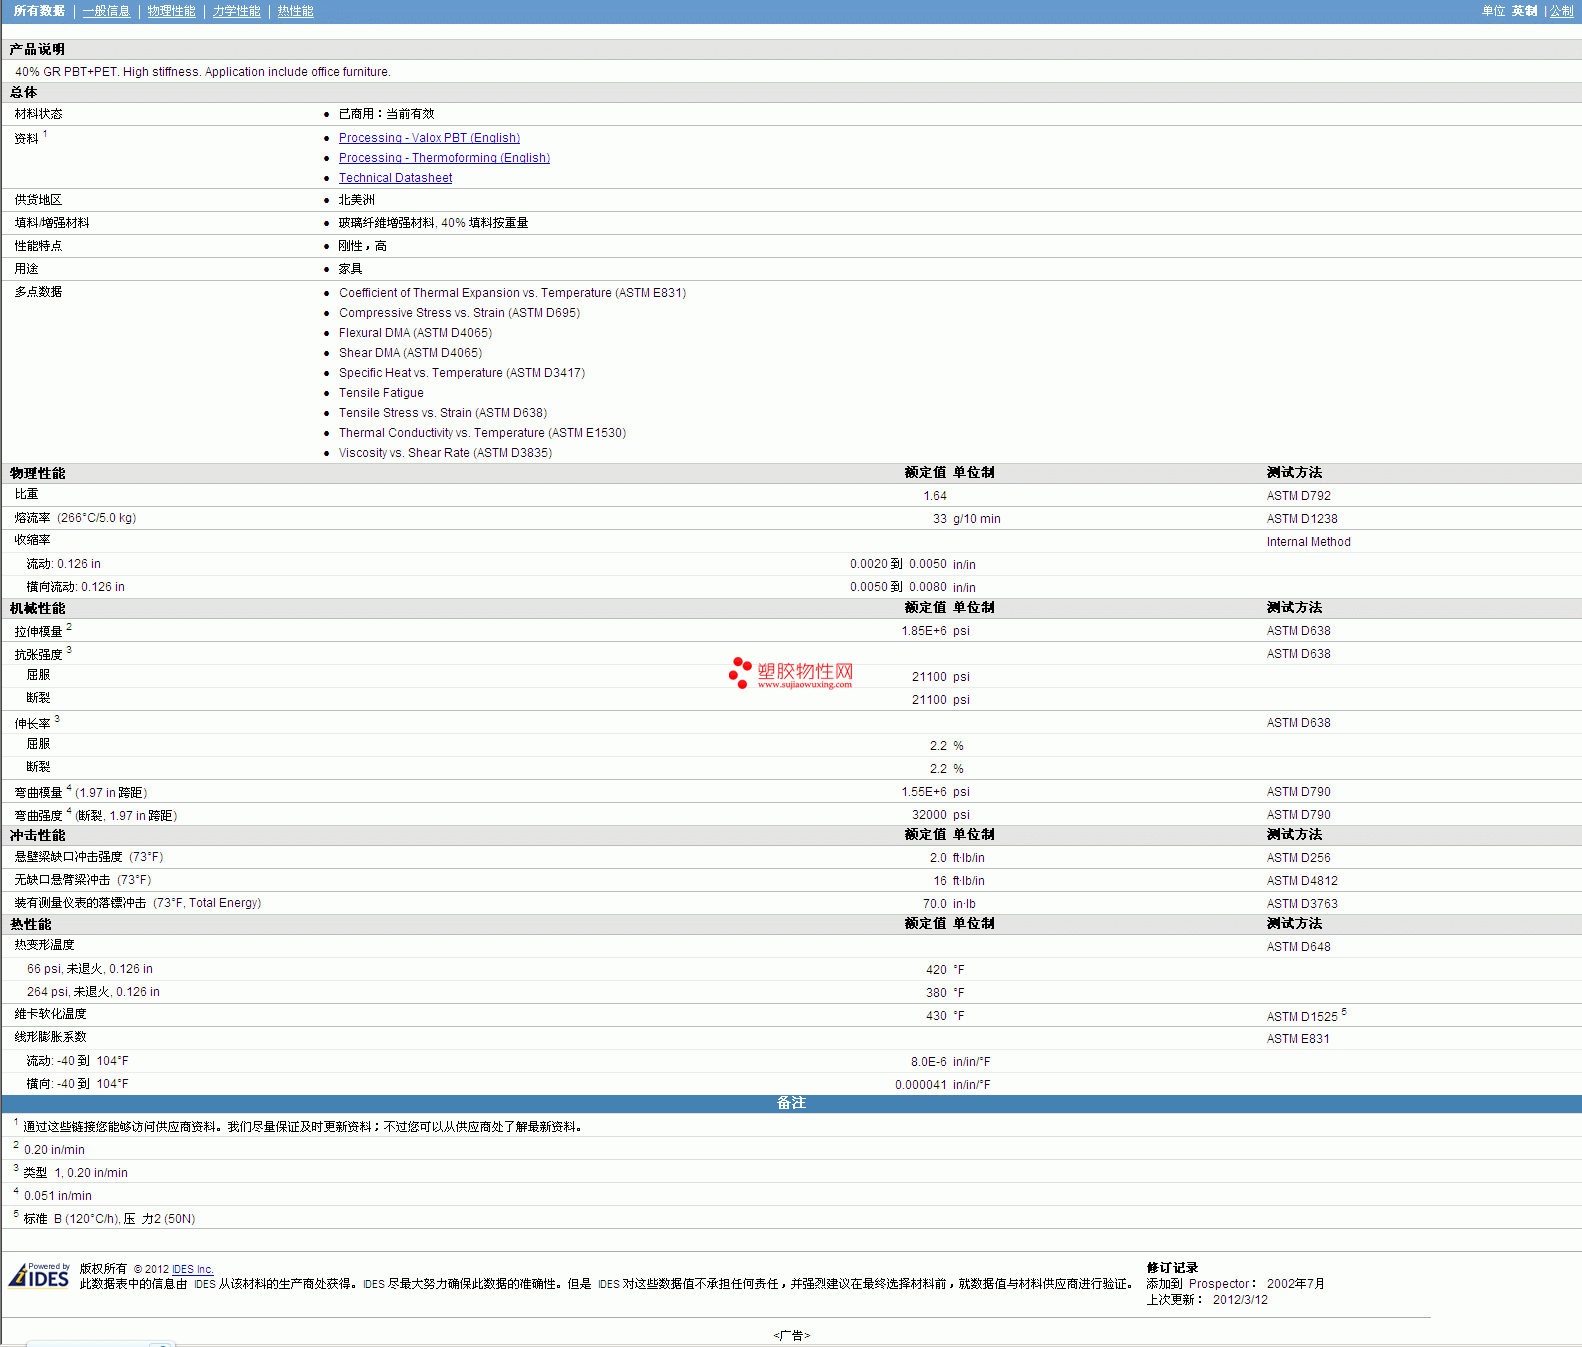Viewport: 1582px width, 1347px height.
Task: Switch to the 所有数据 tab
Action: 39,11
